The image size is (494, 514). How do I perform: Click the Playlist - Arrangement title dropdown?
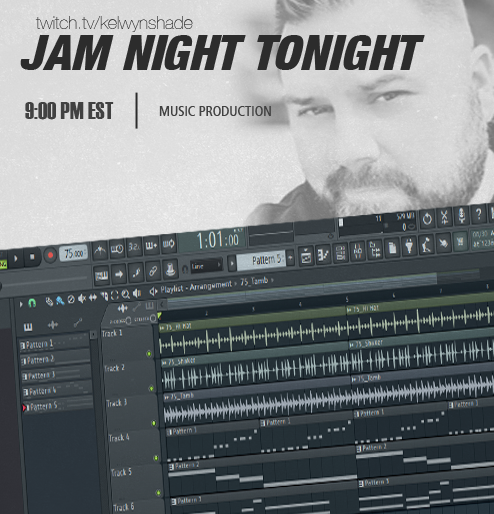click(196, 287)
